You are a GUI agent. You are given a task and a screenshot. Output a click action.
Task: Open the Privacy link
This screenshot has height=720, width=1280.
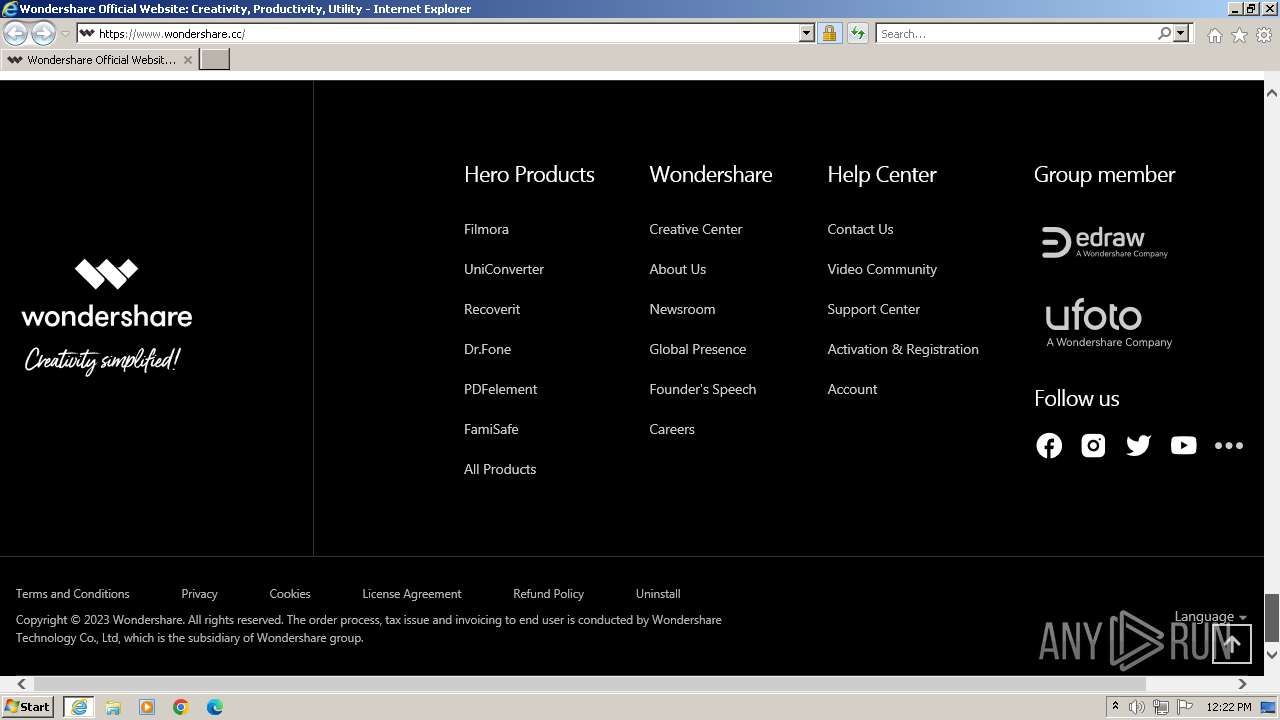click(x=199, y=594)
